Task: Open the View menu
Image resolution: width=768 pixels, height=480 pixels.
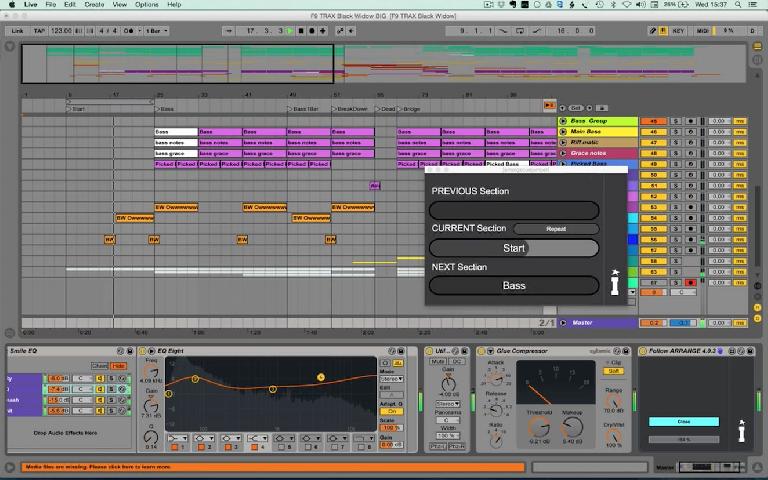Action: 120,4
